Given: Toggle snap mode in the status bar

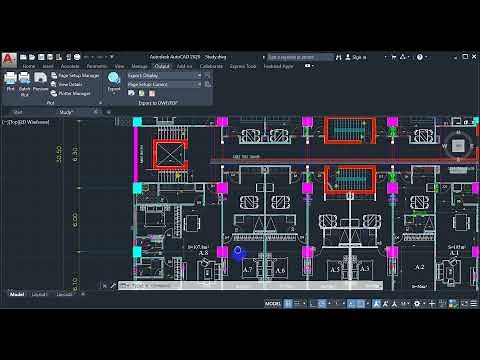Looking at the screenshot, I should pos(297,304).
